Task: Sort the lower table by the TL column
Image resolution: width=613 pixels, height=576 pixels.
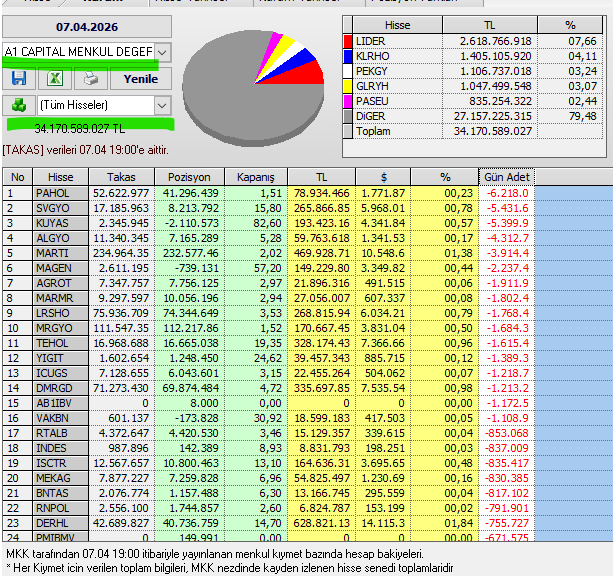Action: 321,177
